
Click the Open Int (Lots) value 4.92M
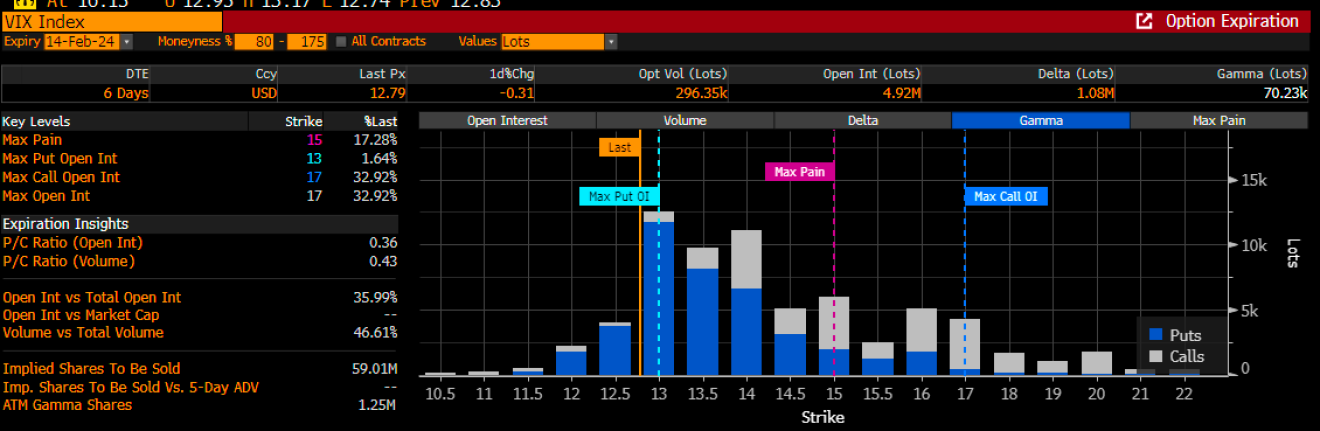coord(900,93)
